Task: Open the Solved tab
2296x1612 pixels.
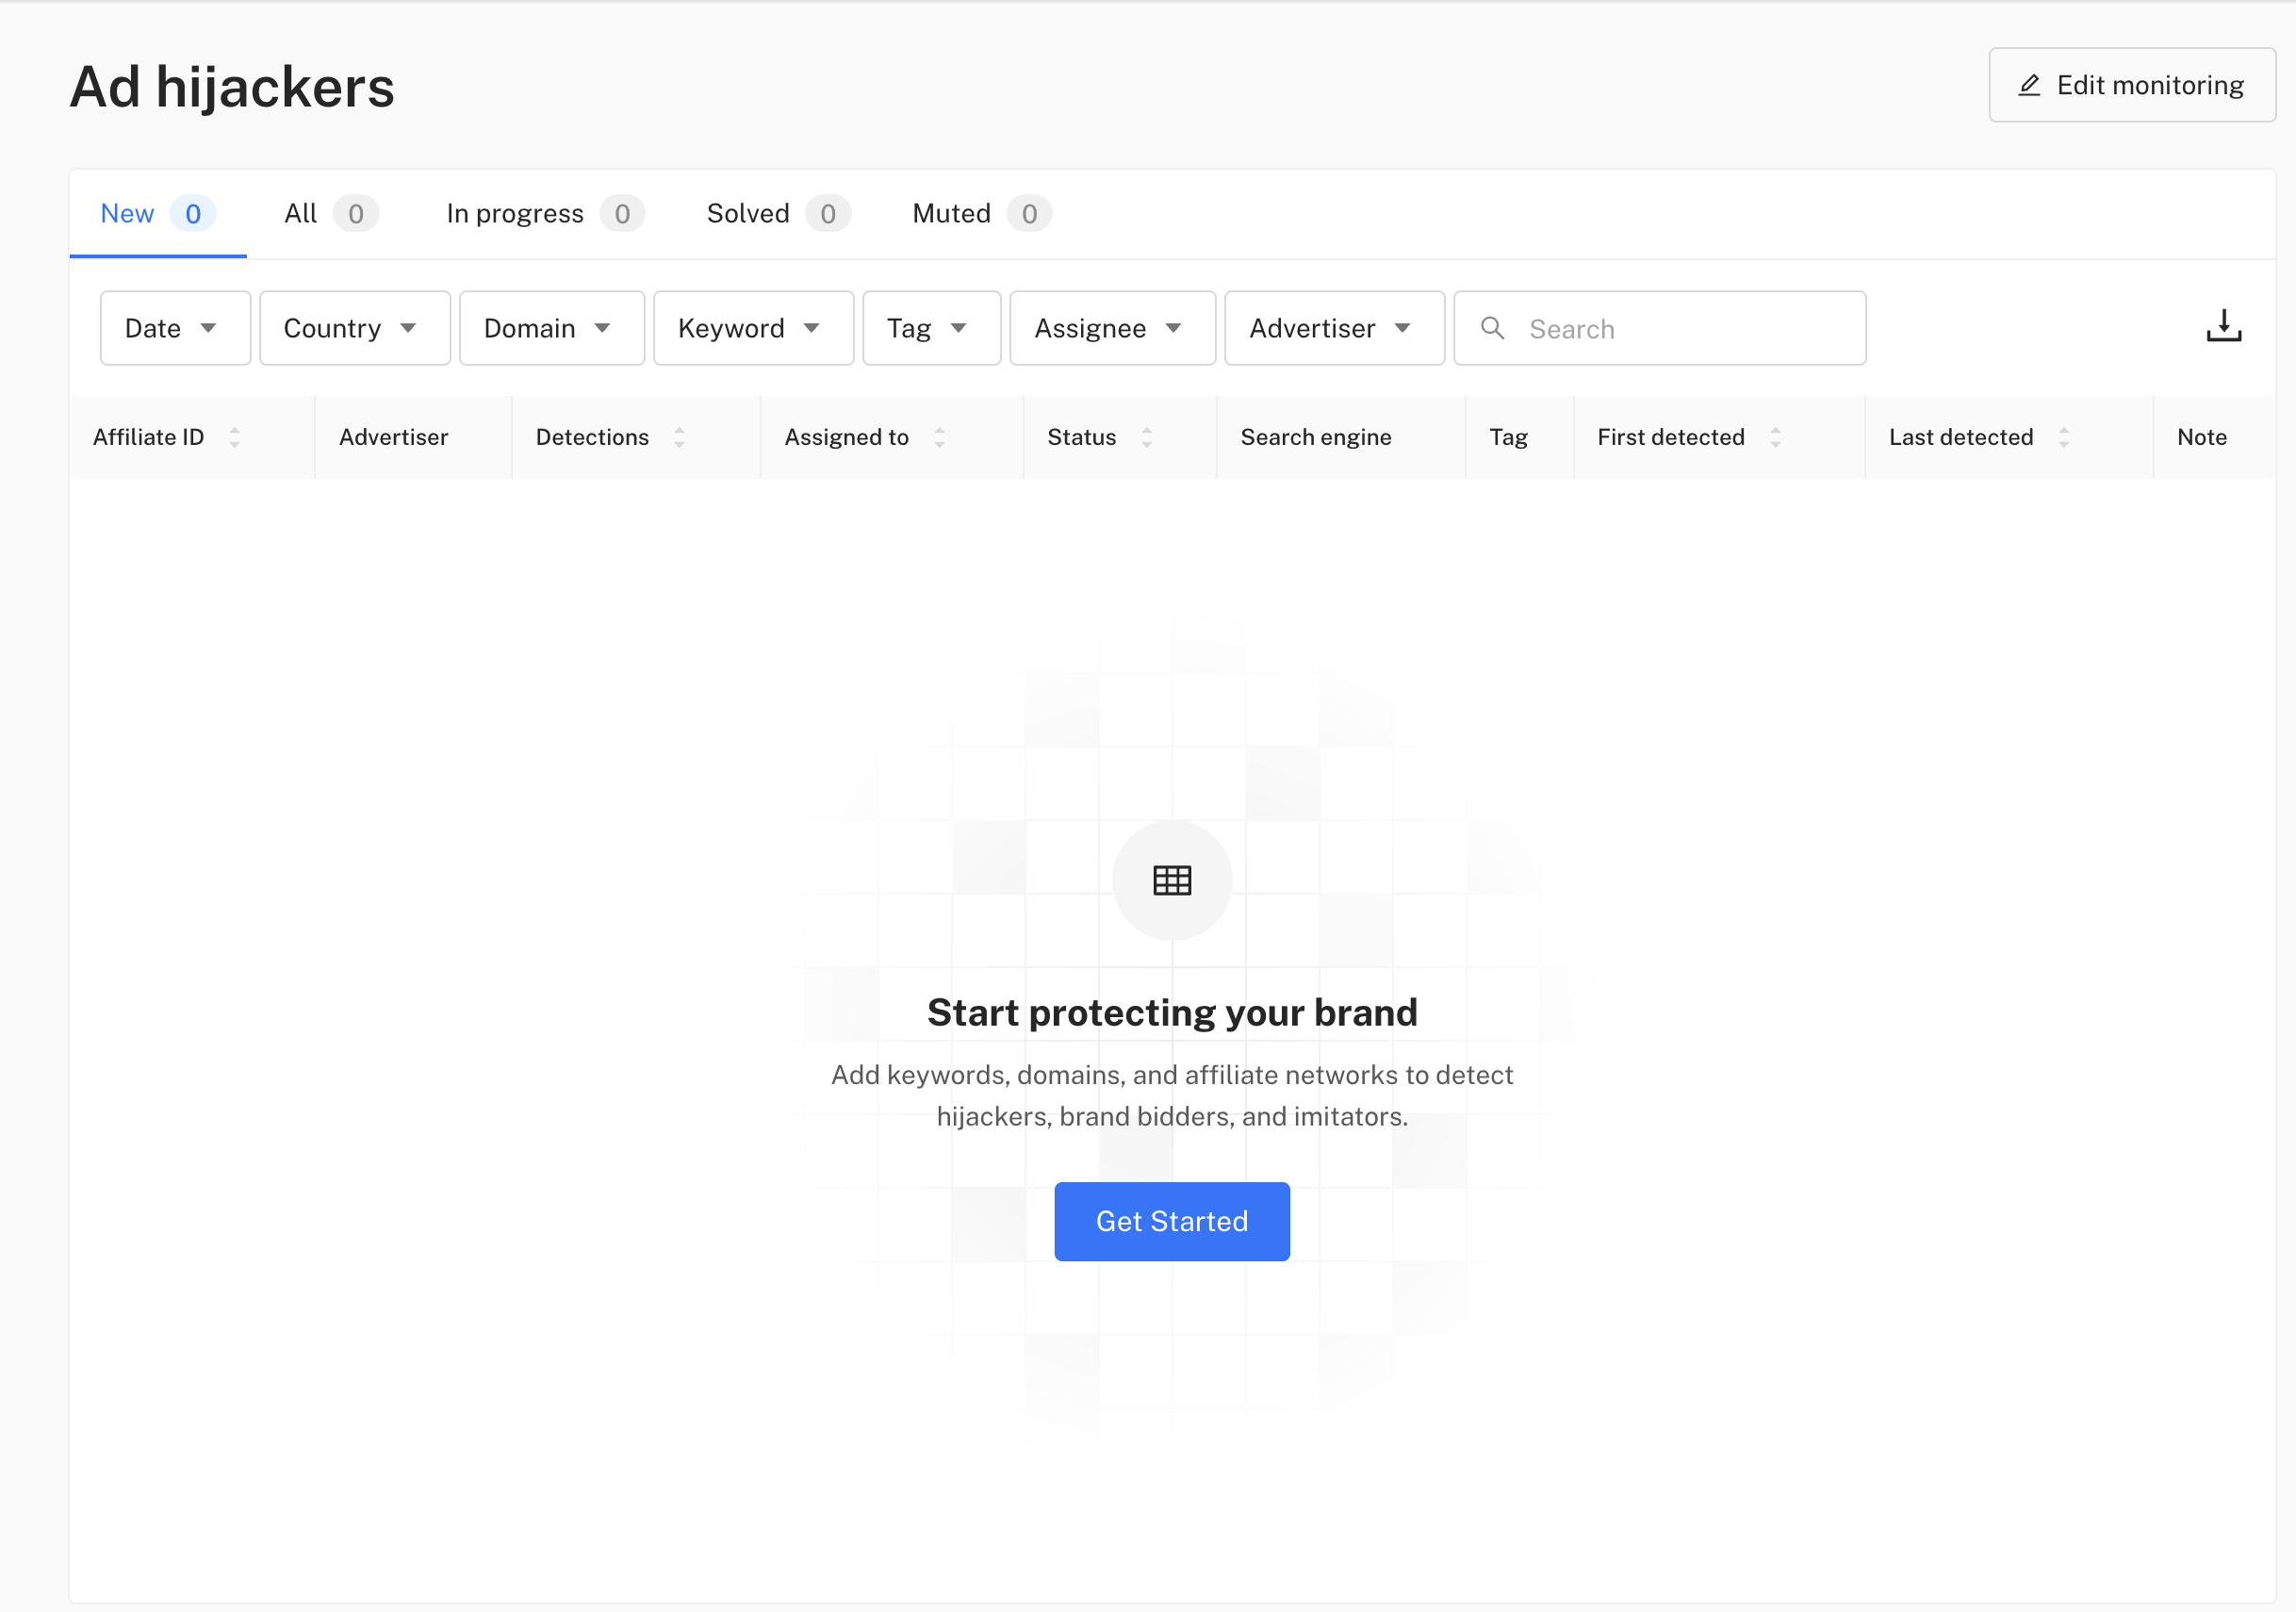Action: (778, 214)
